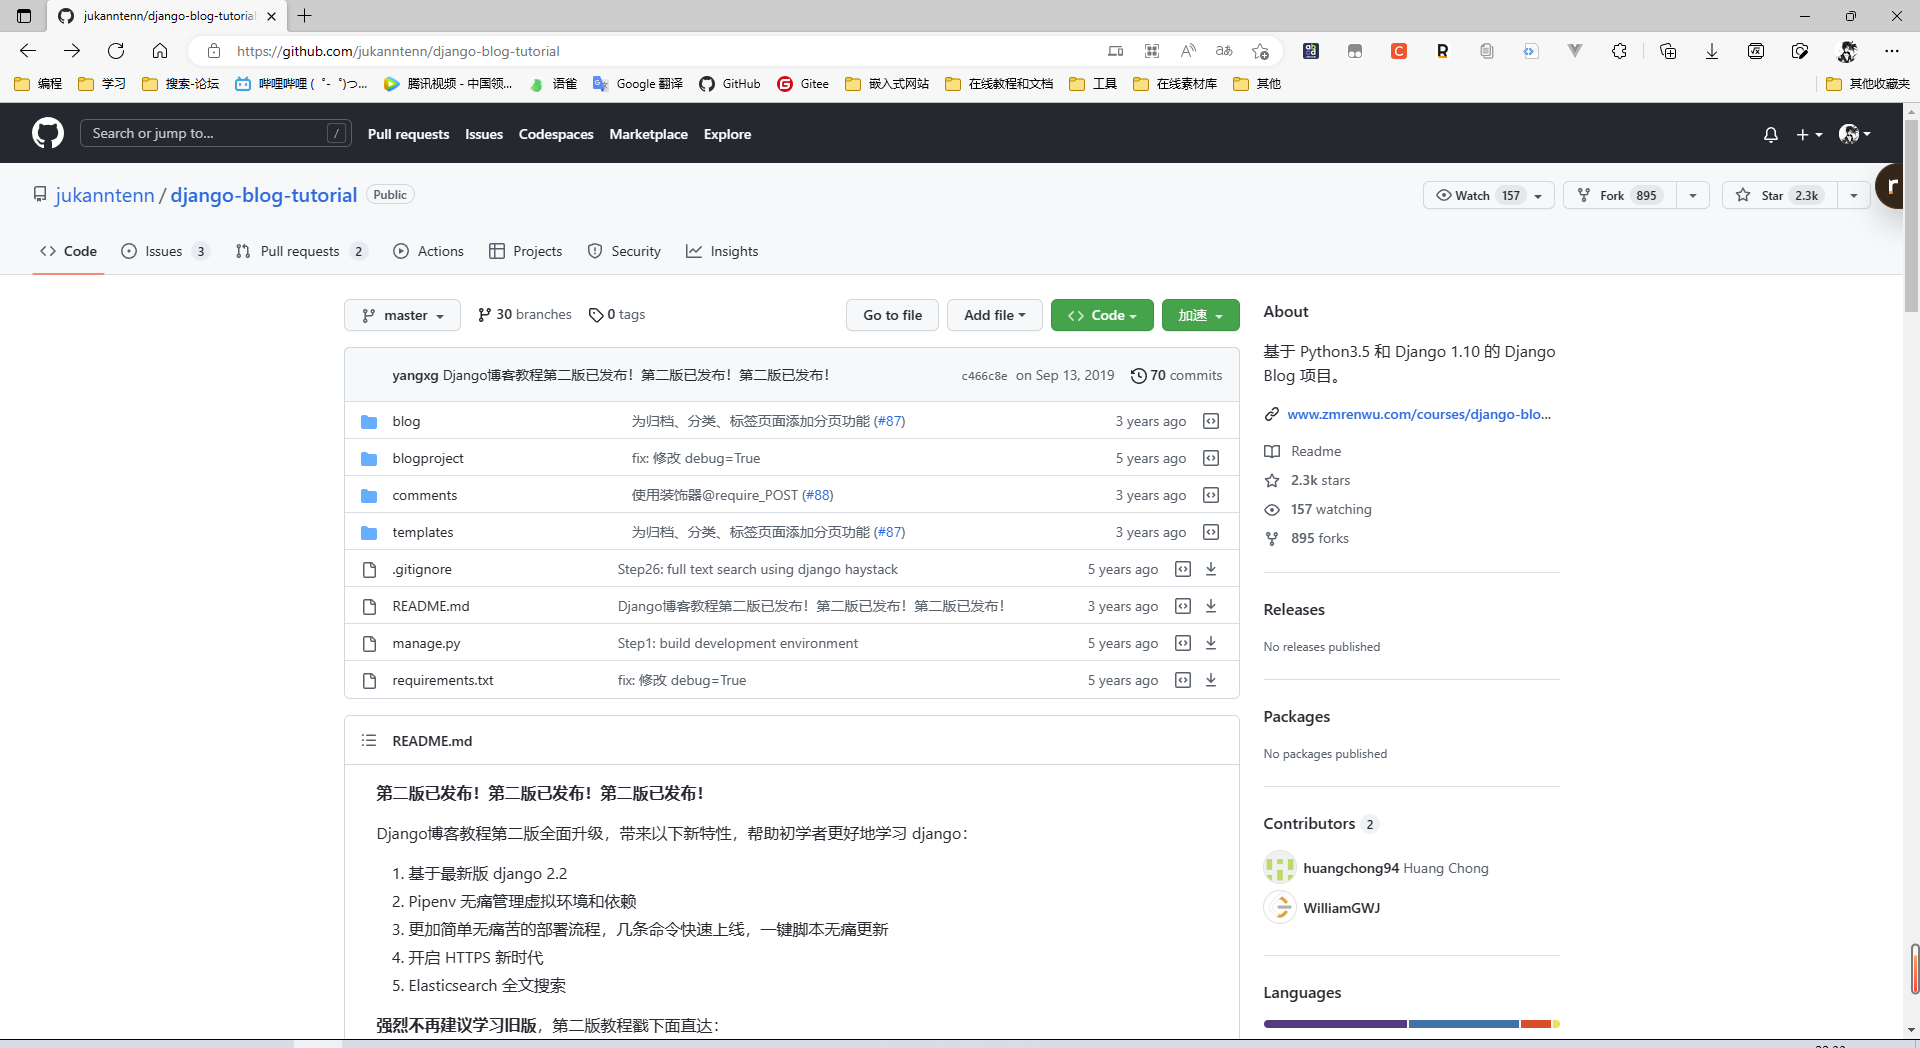Switch to the Projects tab
The width and height of the screenshot is (1920, 1048).
(525, 251)
